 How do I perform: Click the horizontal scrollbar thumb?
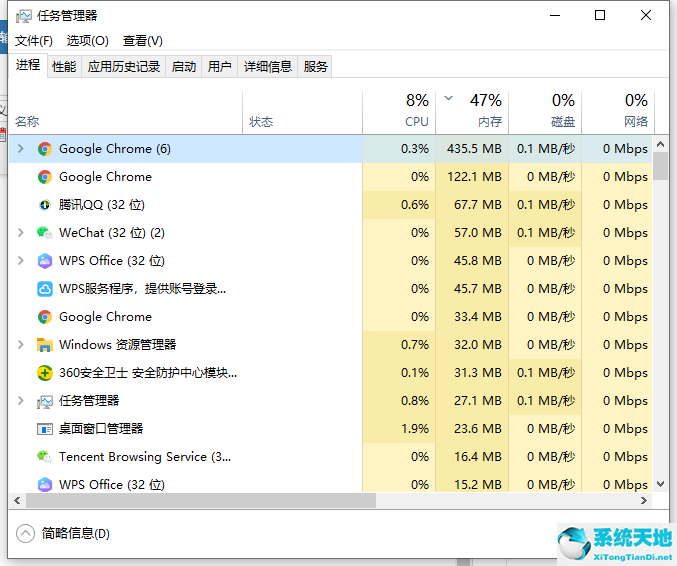point(201,500)
